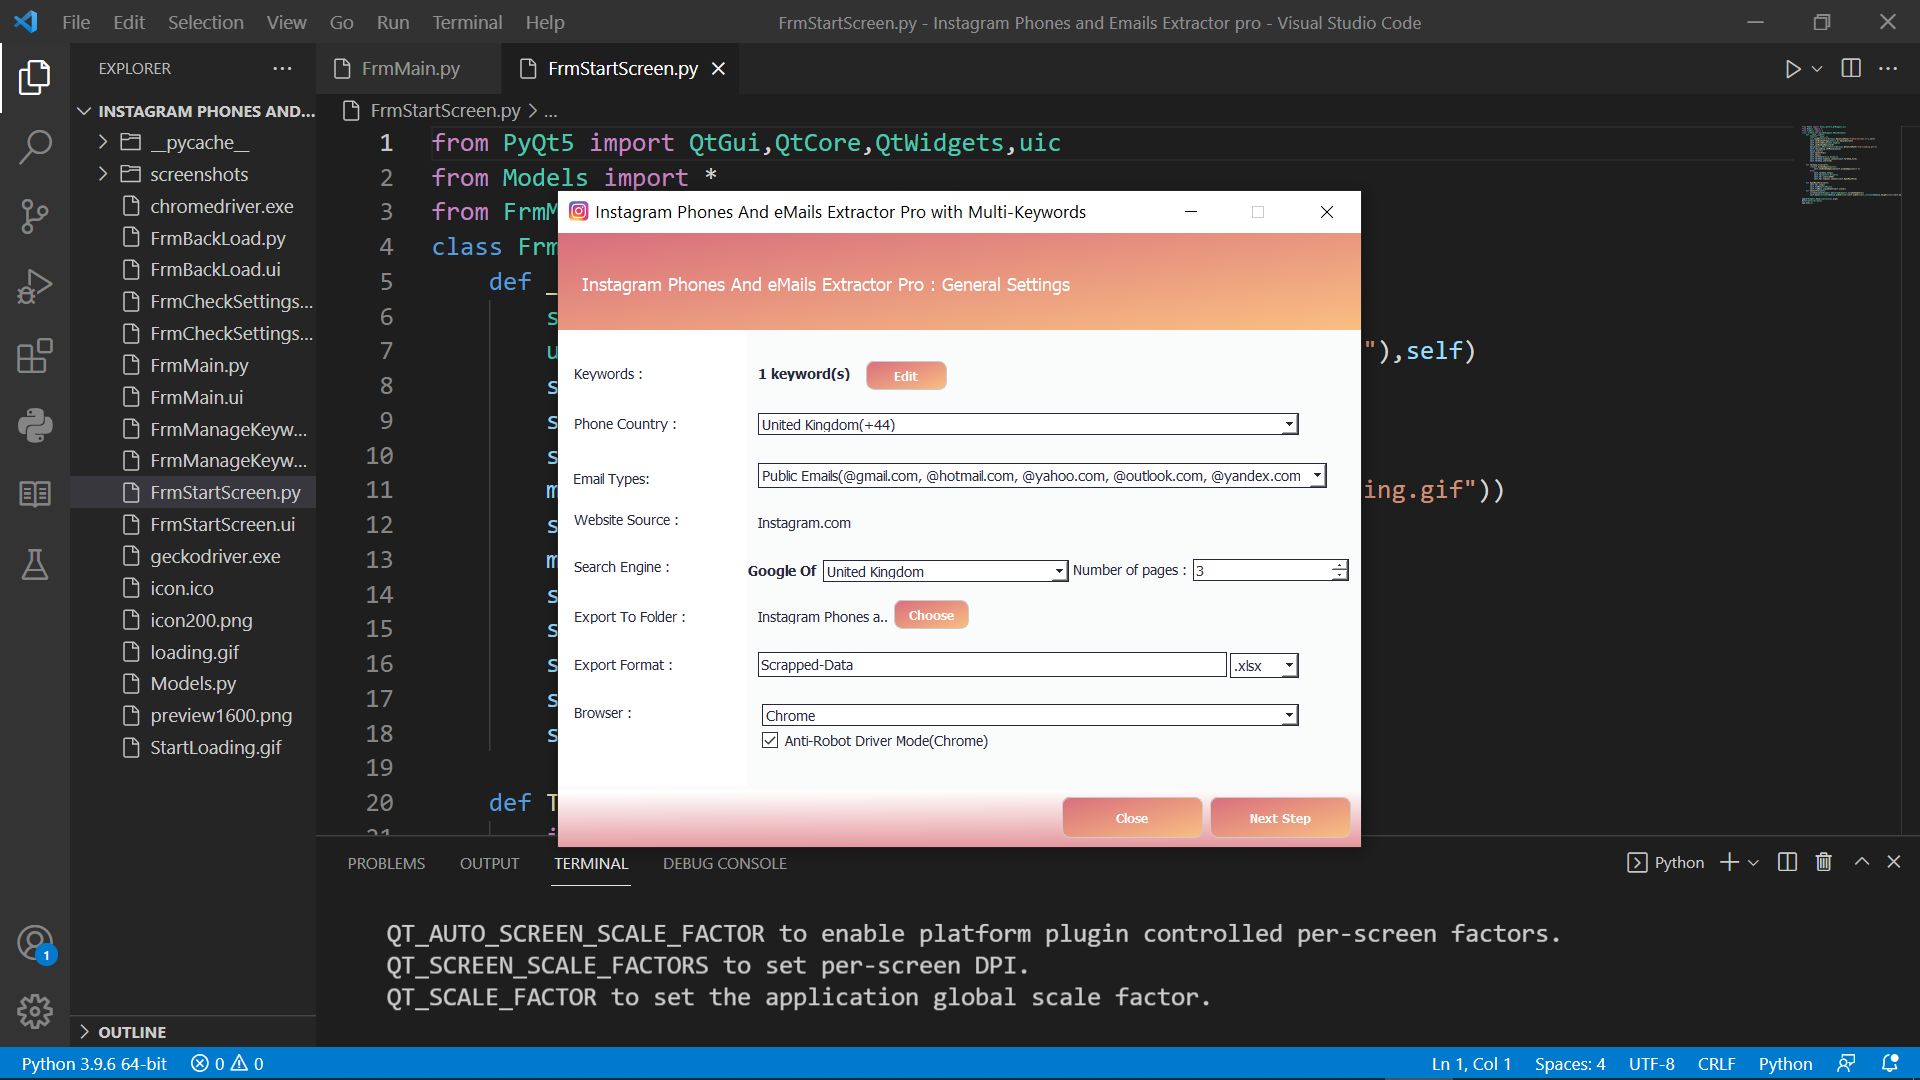Click the feedback icon in status bar
This screenshot has width=1920, height=1080.
tap(1846, 1063)
